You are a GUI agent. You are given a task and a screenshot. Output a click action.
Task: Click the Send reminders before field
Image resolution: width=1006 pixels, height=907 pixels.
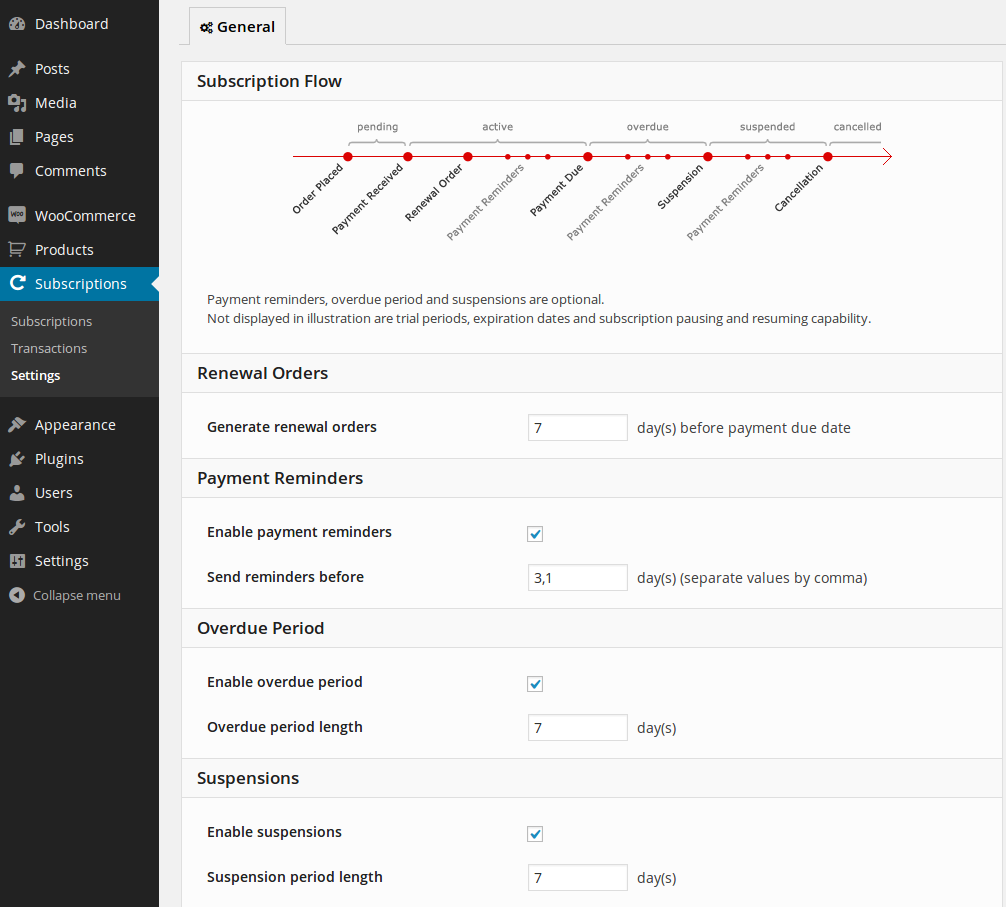[x=577, y=577]
